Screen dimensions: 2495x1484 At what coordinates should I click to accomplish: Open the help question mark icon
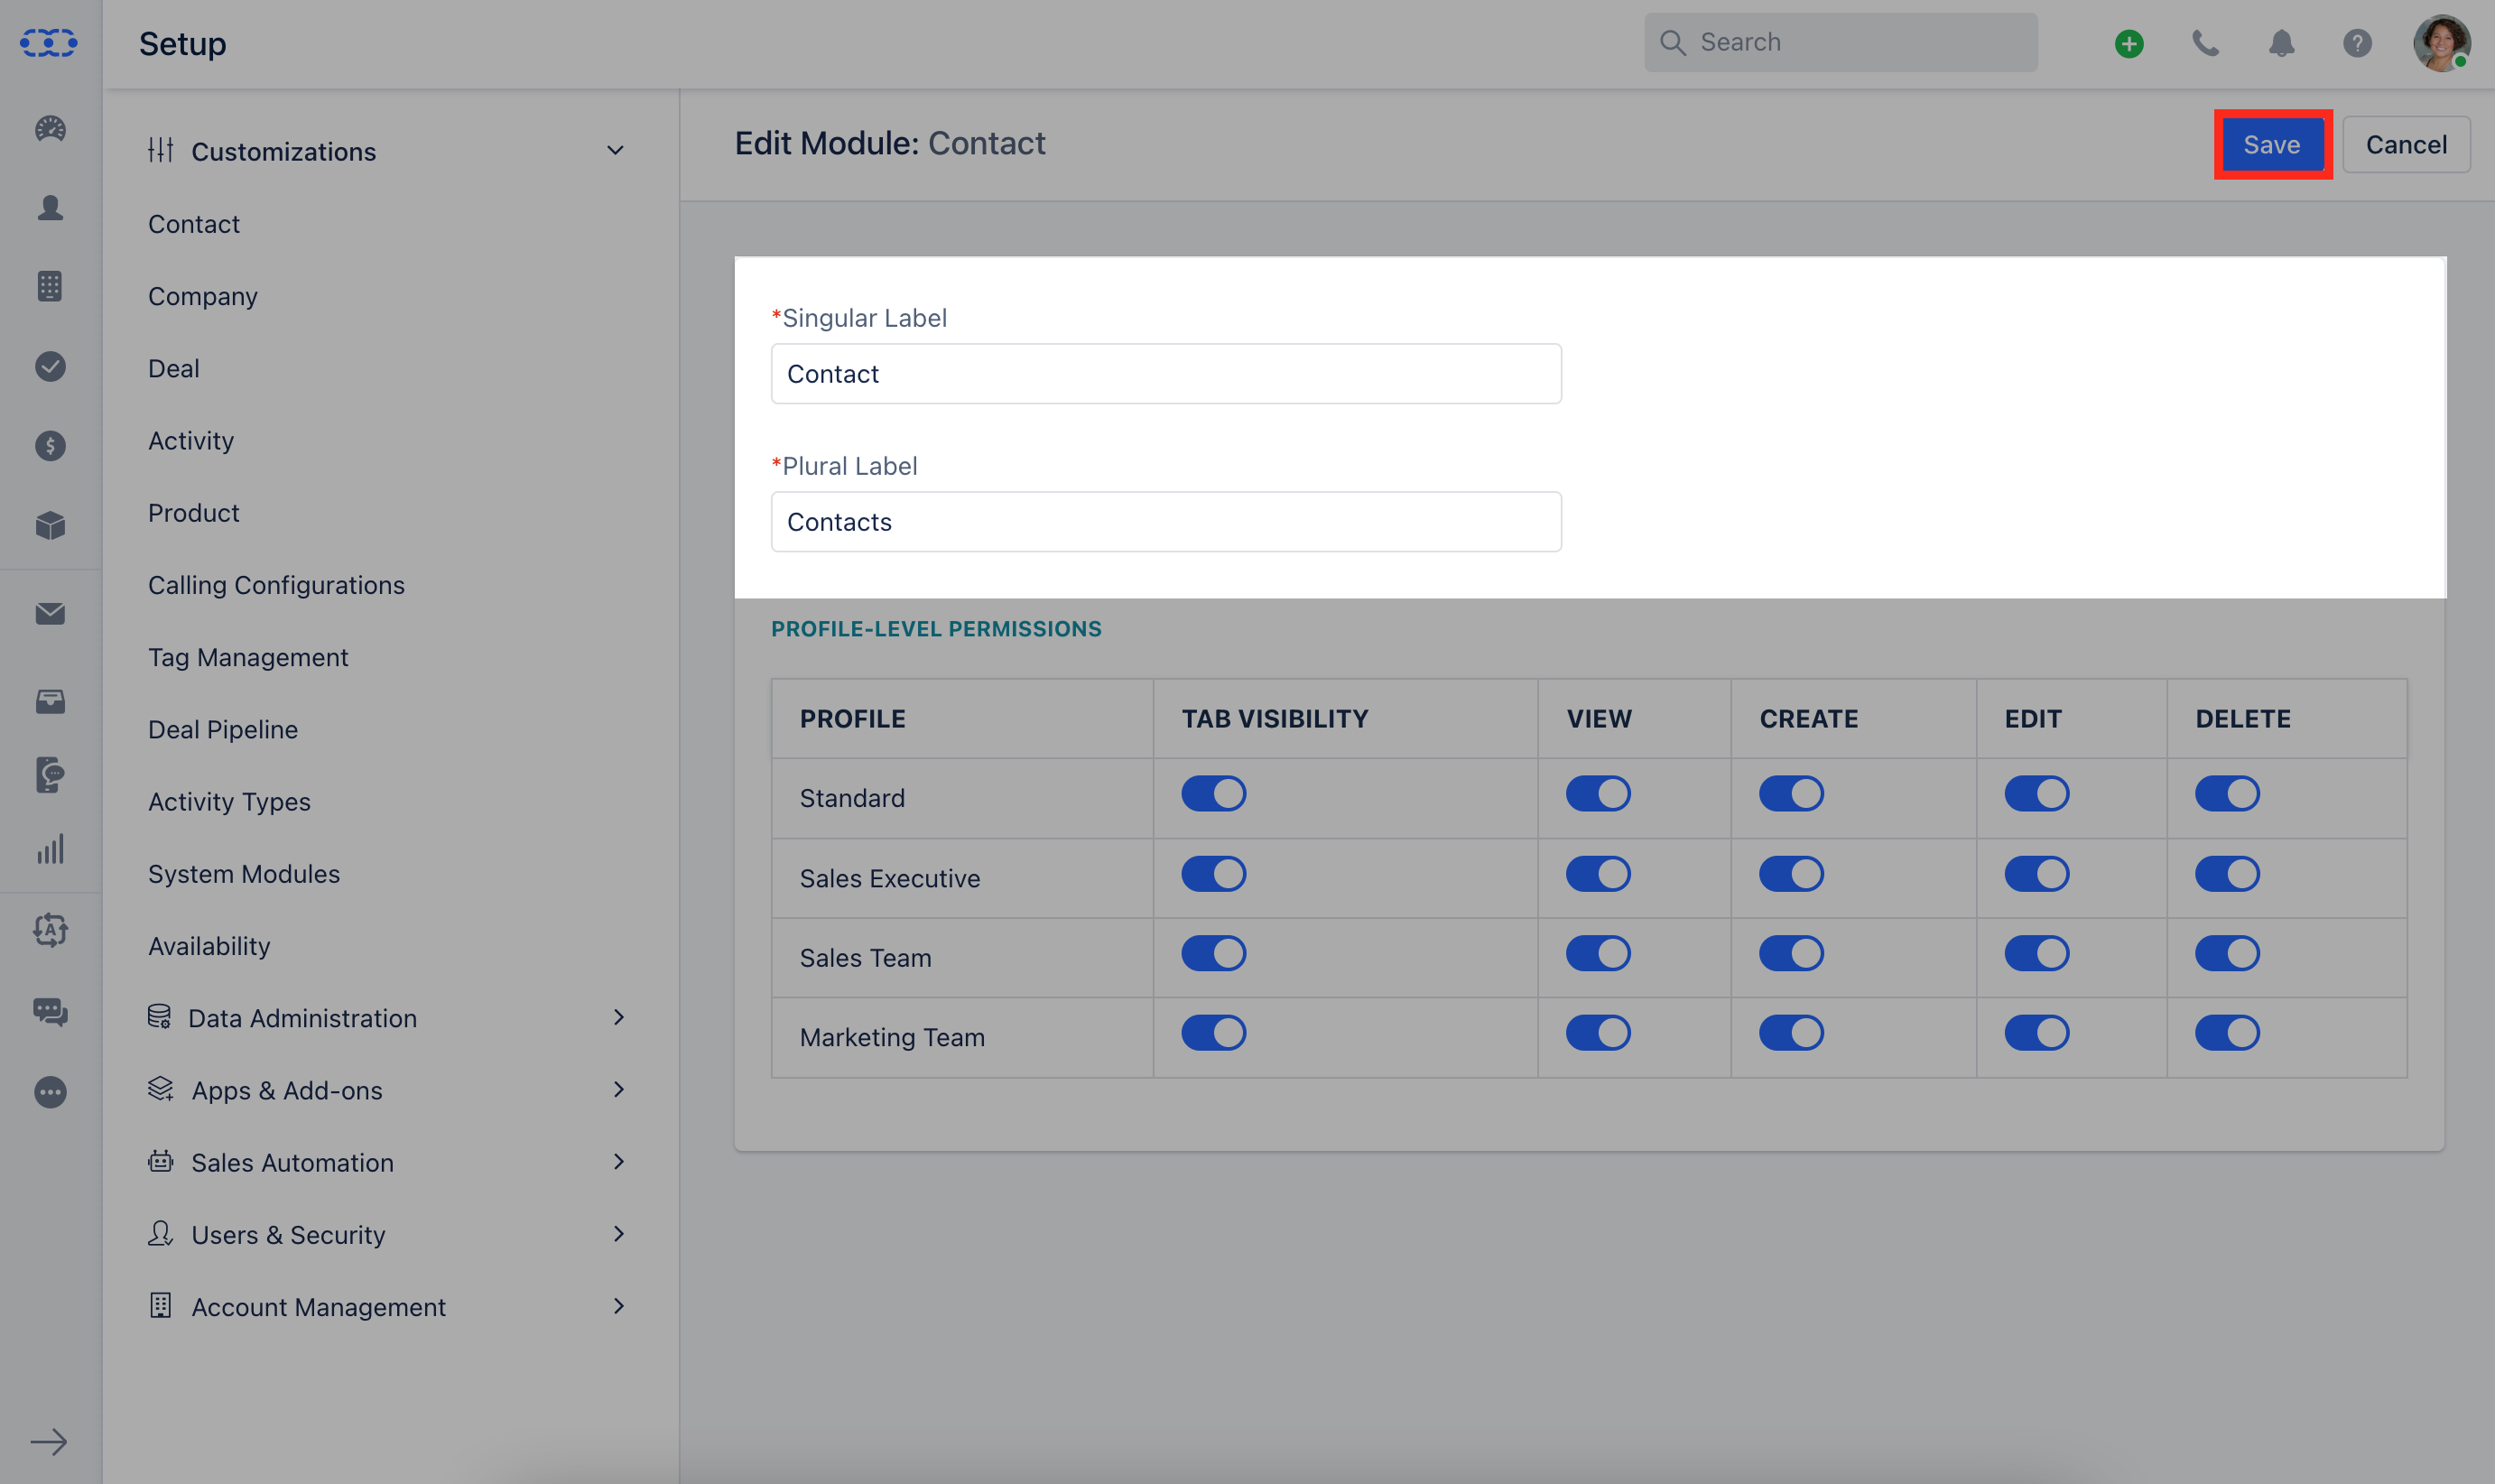(x=2357, y=43)
